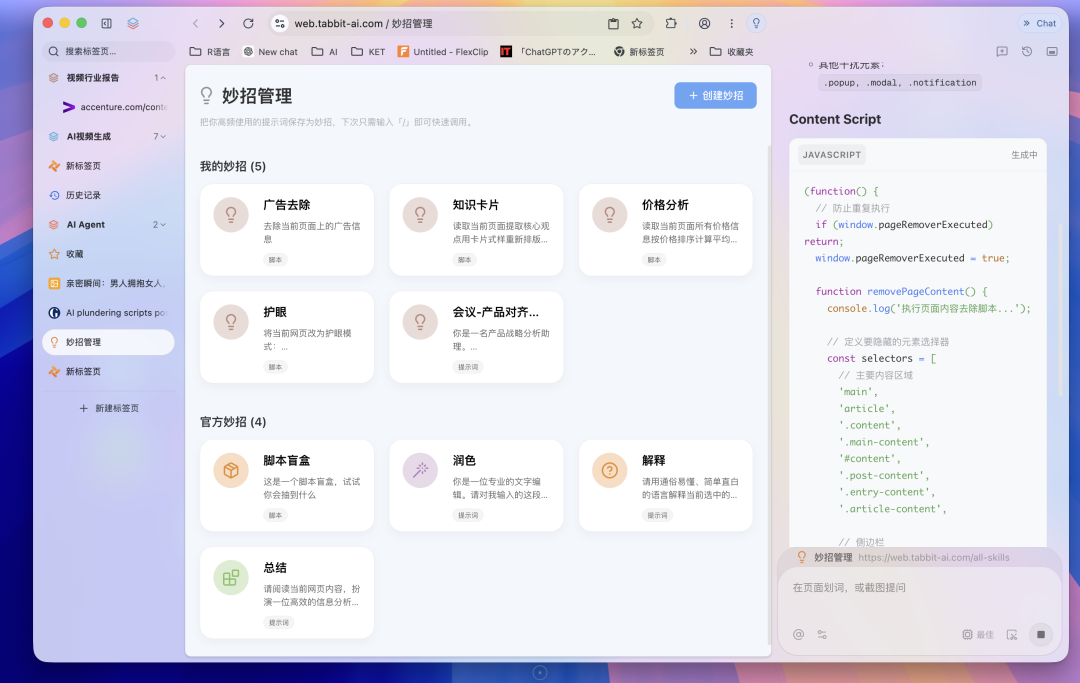Image resolution: width=1080 pixels, height=683 pixels.
Task: Open the 会议-产品对齐 skill card
Action: (476, 337)
